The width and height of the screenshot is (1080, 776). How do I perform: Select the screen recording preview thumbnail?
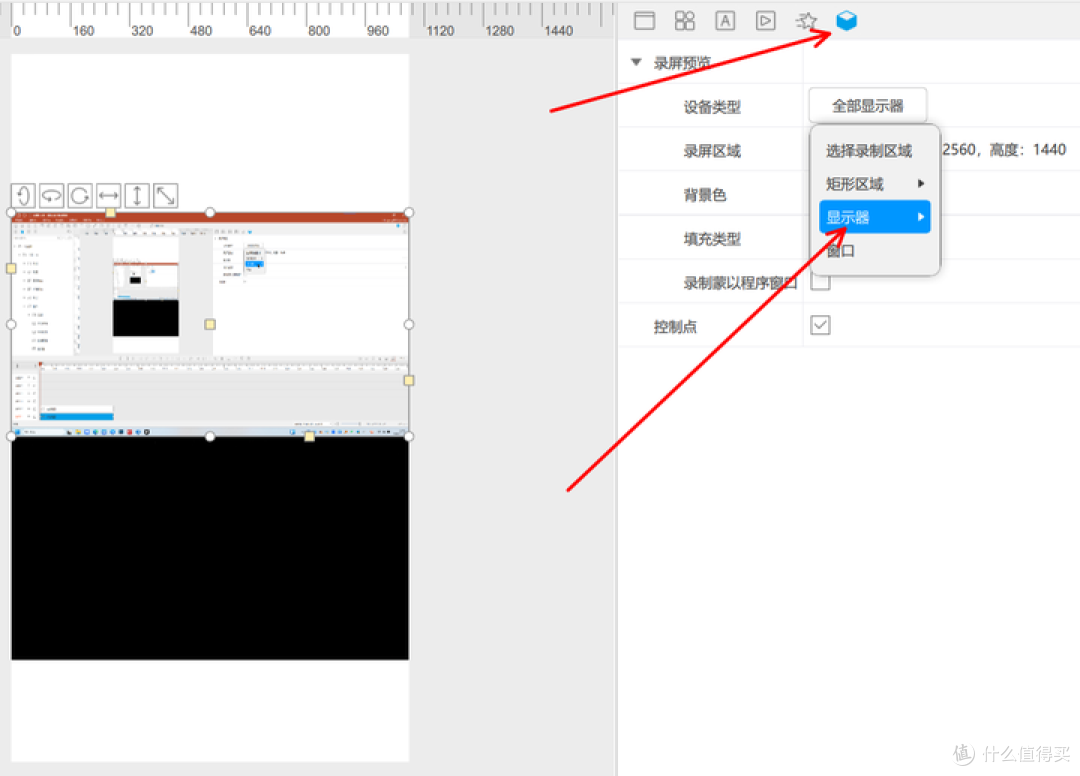210,324
